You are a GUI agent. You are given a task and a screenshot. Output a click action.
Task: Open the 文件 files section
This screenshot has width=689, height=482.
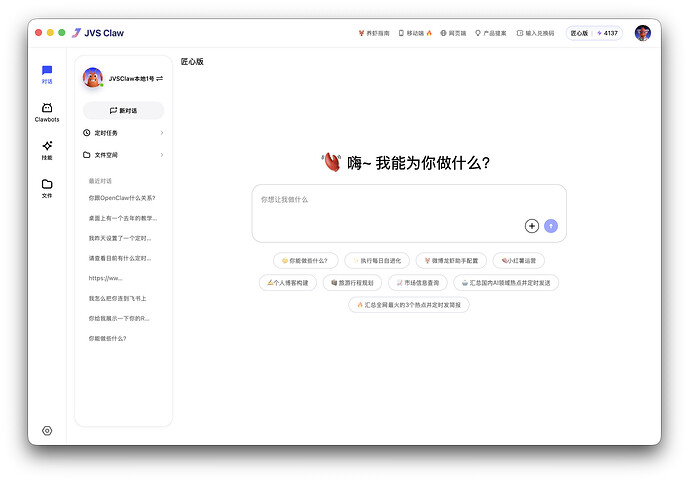point(47,188)
